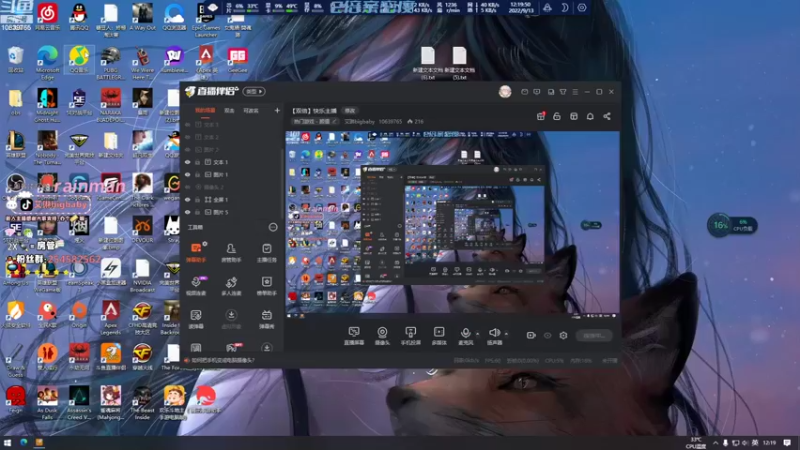The height and width of the screenshot is (450, 800).
Task: Open the 主播任务 tool
Action: (266, 252)
